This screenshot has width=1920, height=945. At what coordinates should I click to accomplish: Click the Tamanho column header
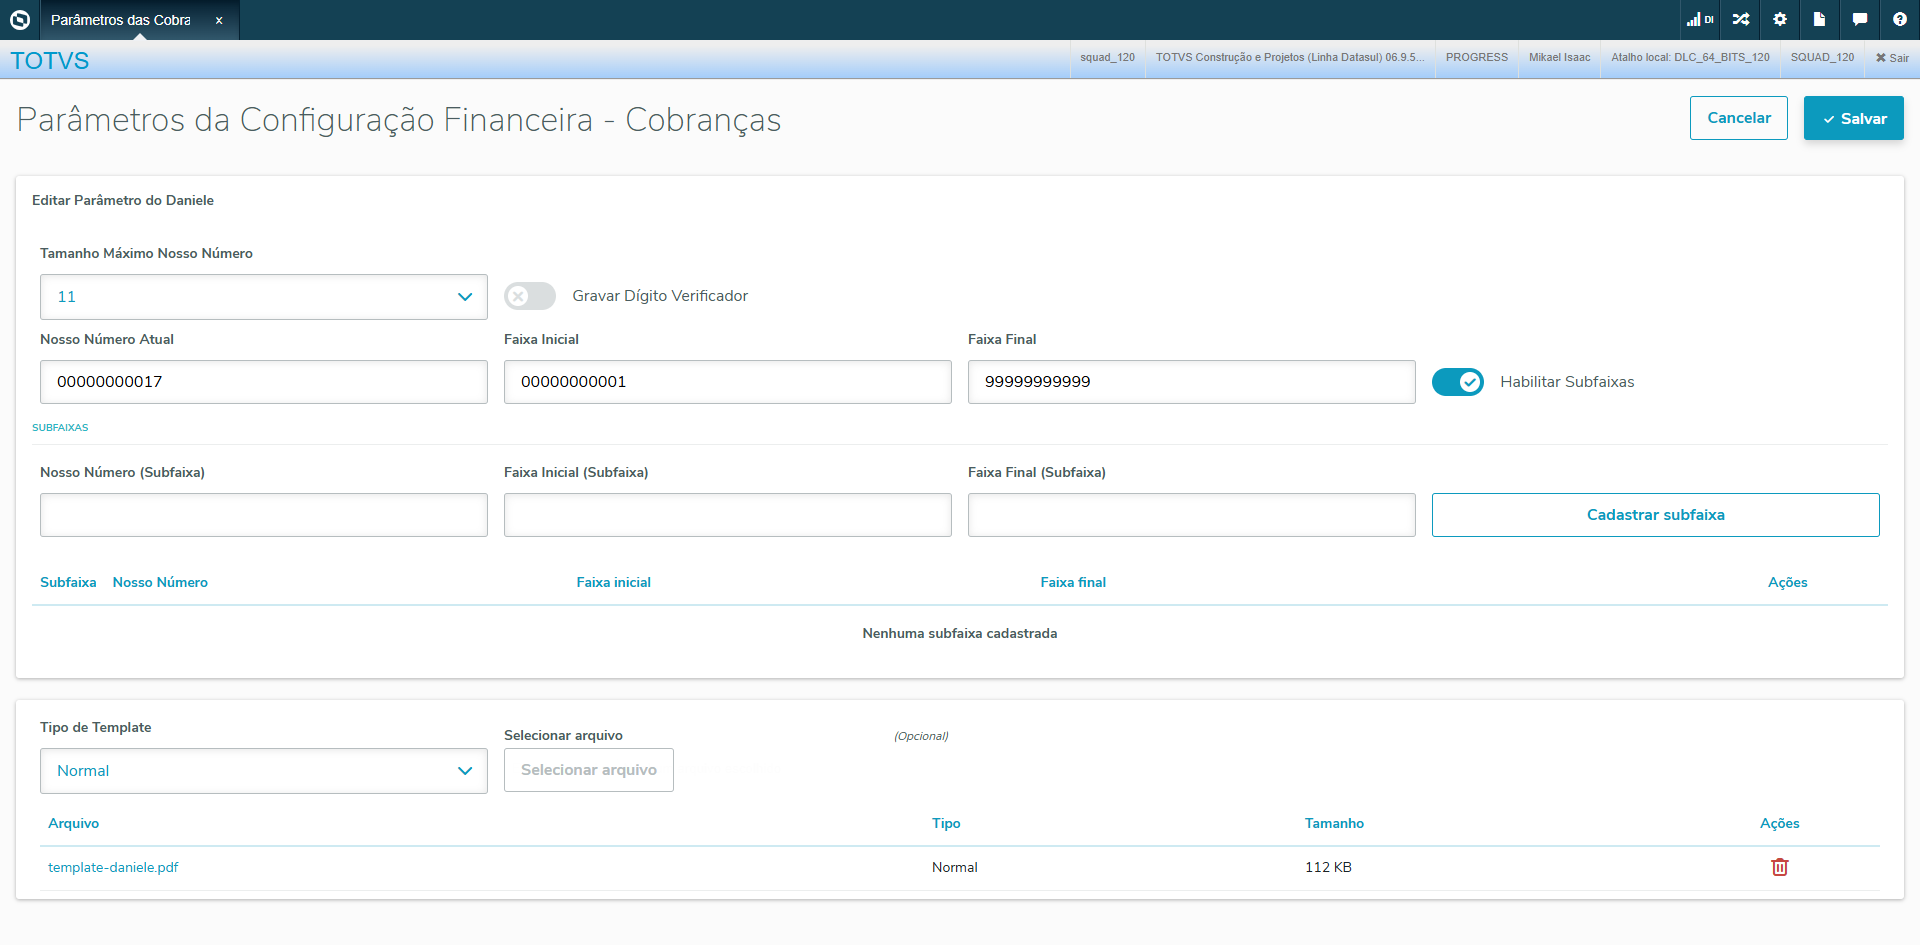tap(1334, 823)
